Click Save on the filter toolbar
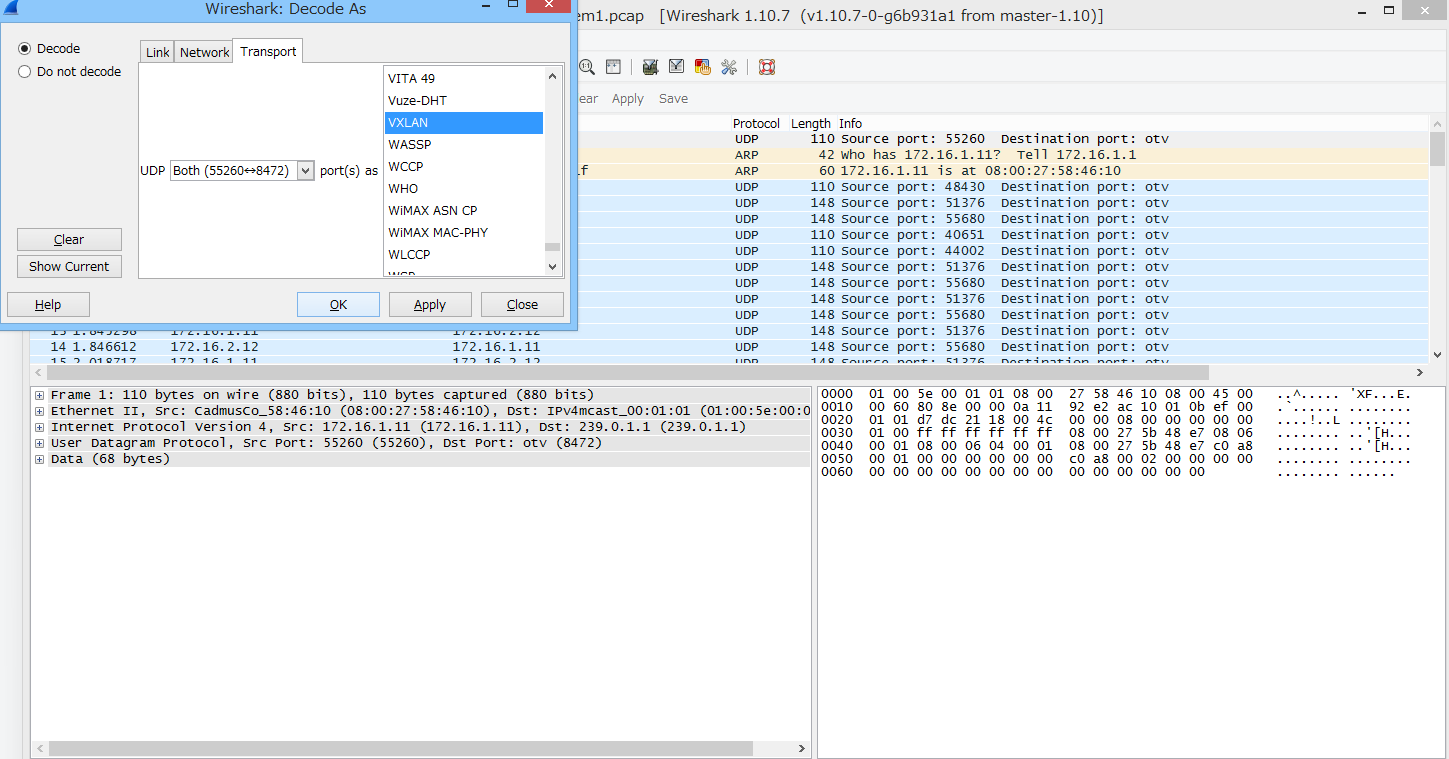Image resolution: width=1449 pixels, height=759 pixels. coord(673,98)
